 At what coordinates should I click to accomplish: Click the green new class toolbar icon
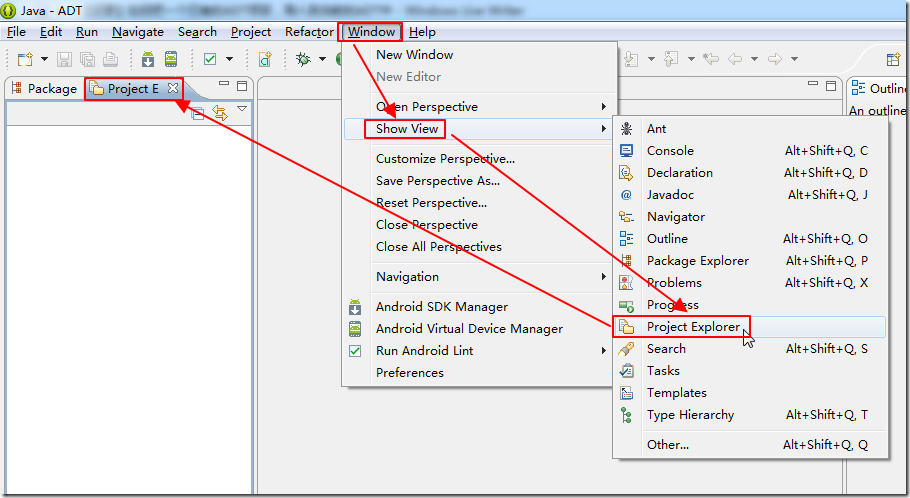(265, 59)
